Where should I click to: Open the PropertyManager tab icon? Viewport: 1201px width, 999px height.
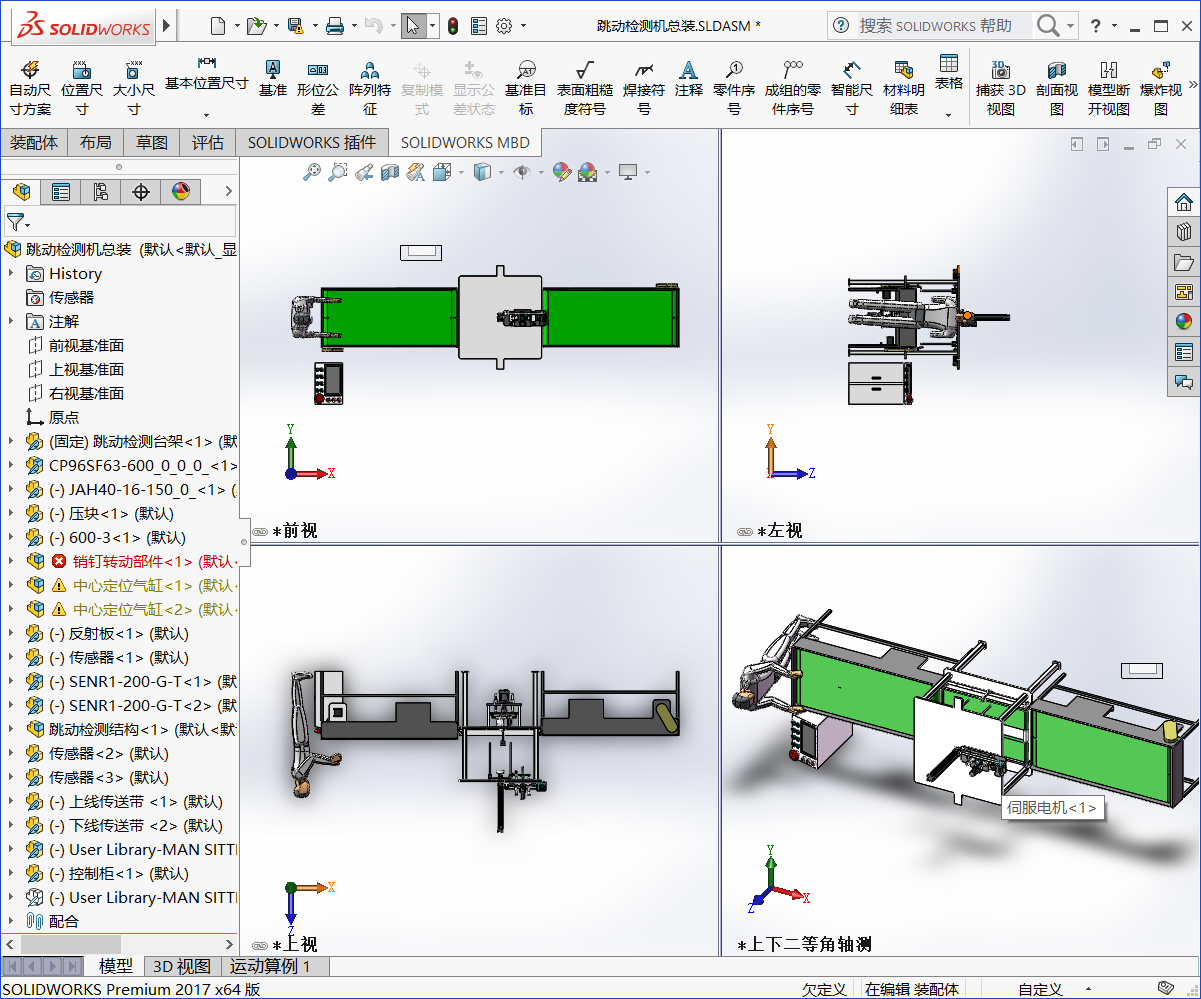(x=61, y=192)
